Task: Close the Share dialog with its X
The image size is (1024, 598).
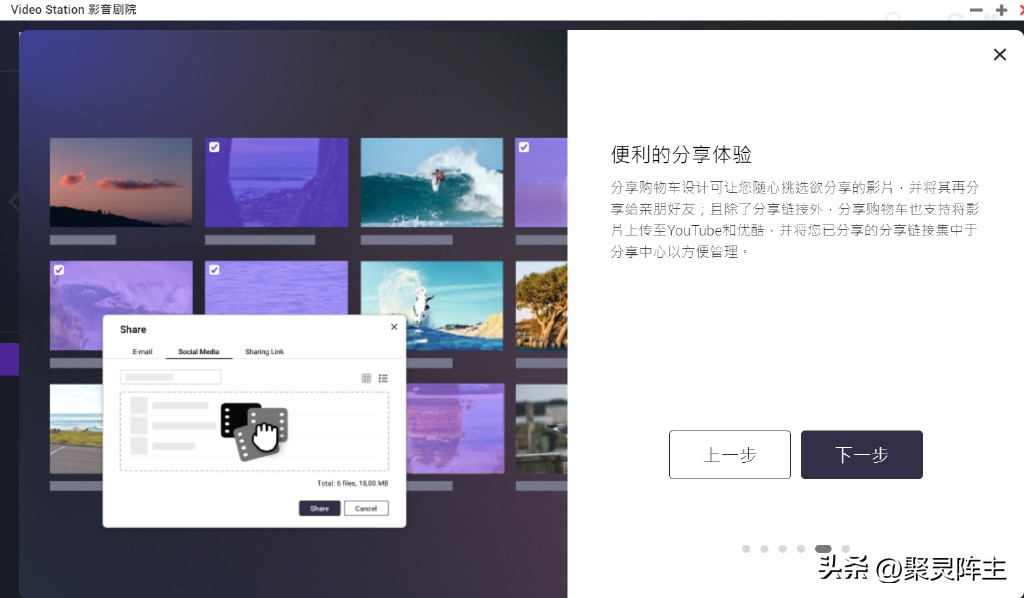Action: pos(393,326)
